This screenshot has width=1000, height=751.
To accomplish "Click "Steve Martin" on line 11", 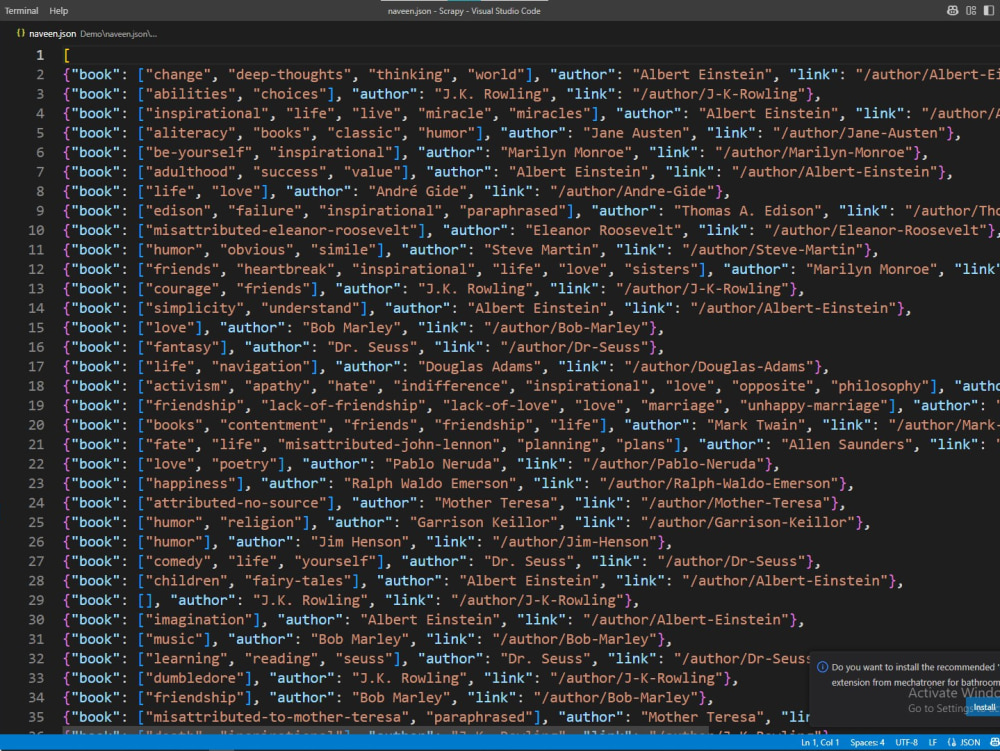I will tap(541, 250).
